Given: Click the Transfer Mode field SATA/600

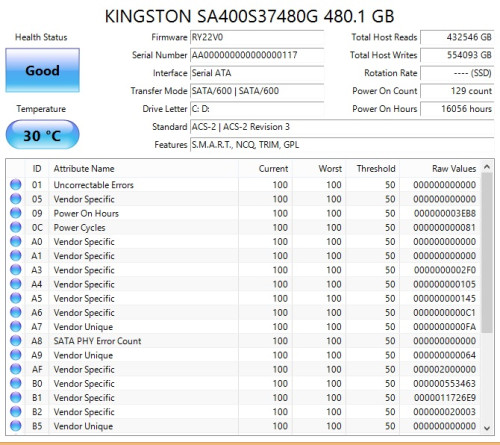Looking at the screenshot, I should tap(257, 91).
